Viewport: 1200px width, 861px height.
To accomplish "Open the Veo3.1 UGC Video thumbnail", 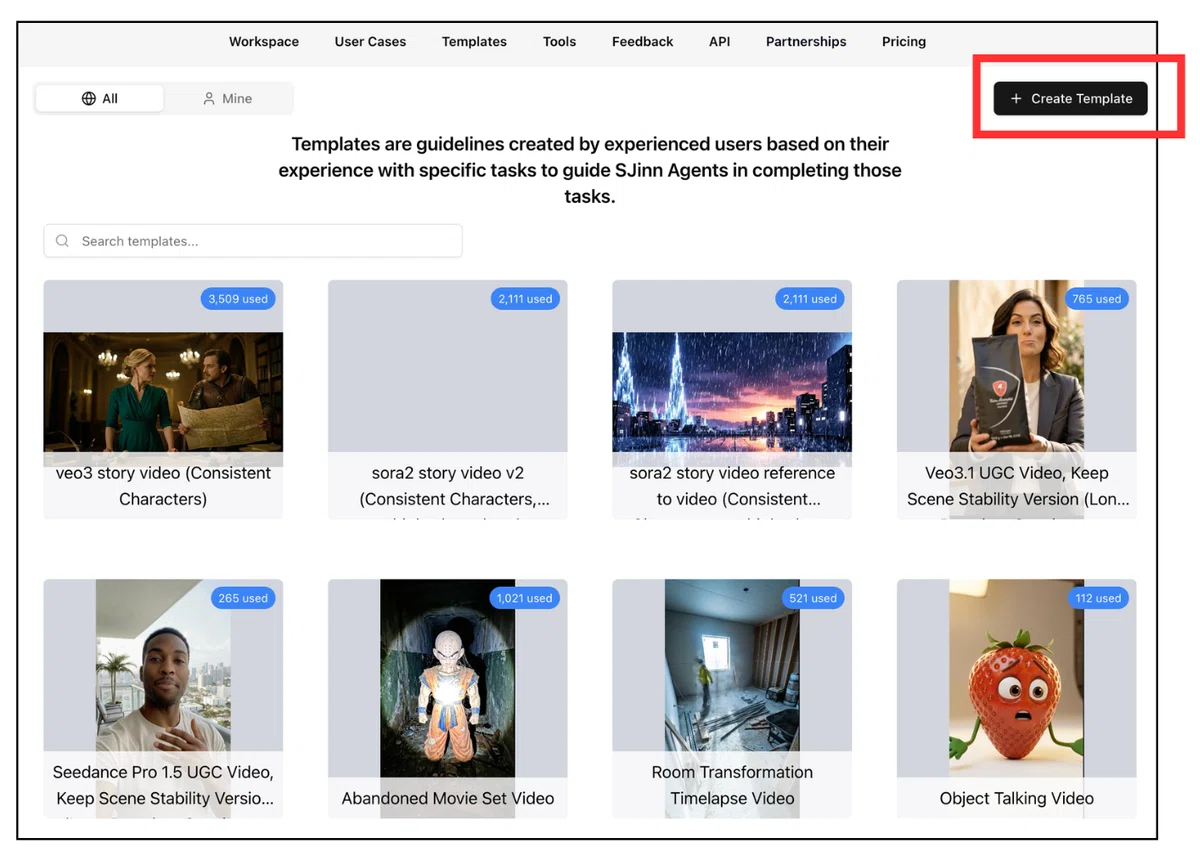I will pyautogui.click(x=1016, y=366).
